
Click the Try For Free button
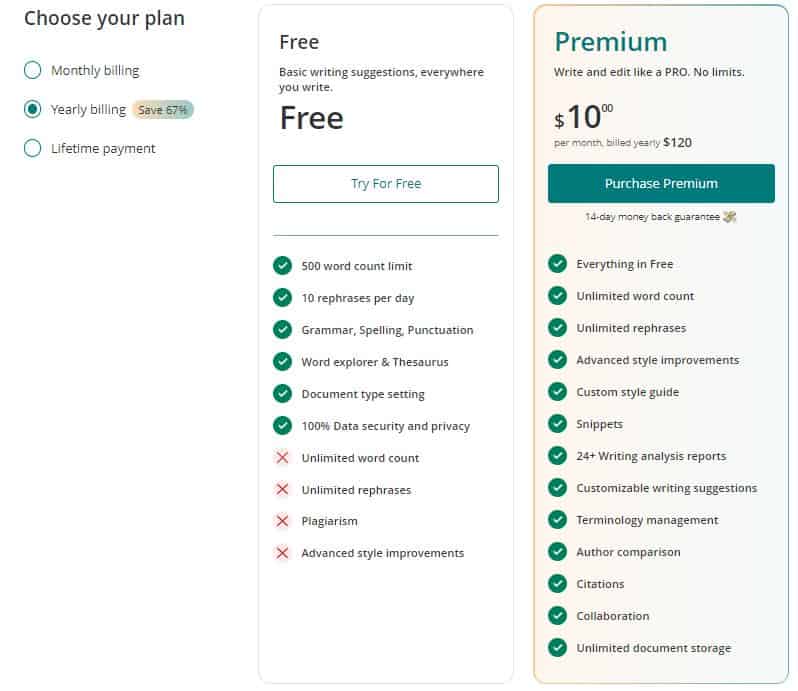click(386, 184)
